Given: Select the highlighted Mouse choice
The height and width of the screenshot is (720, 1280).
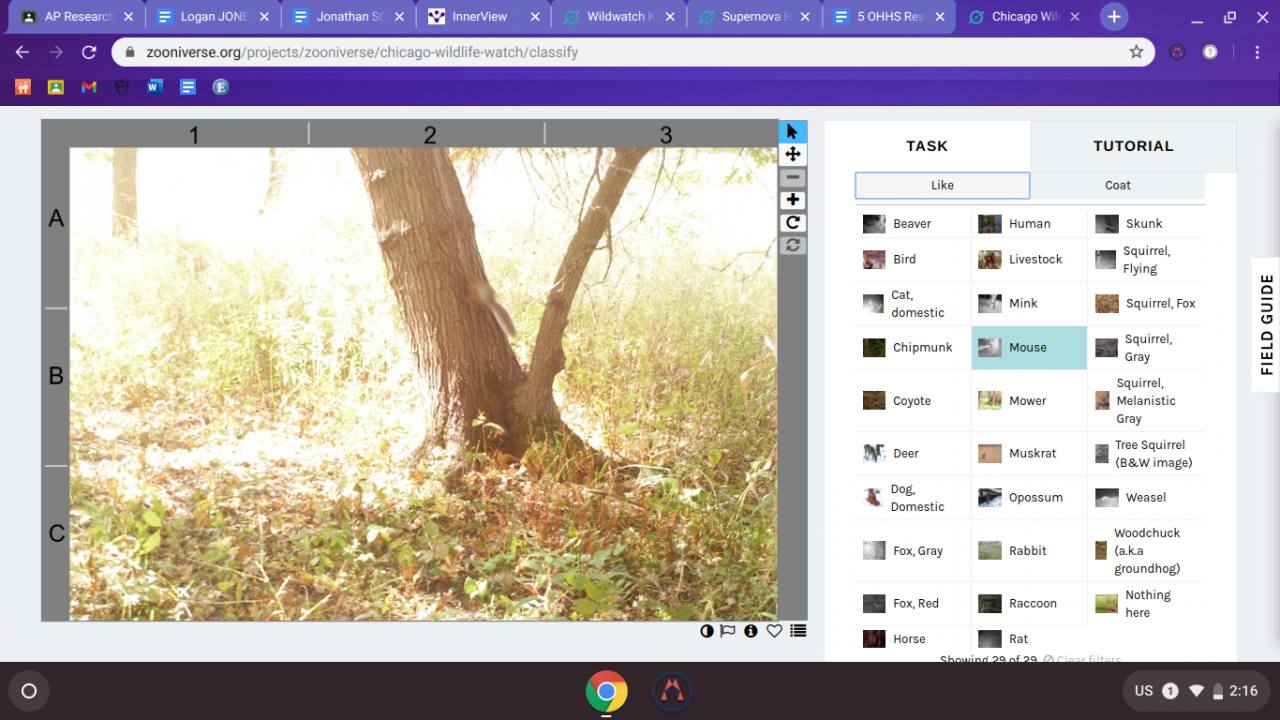Looking at the screenshot, I should pos(1029,348).
